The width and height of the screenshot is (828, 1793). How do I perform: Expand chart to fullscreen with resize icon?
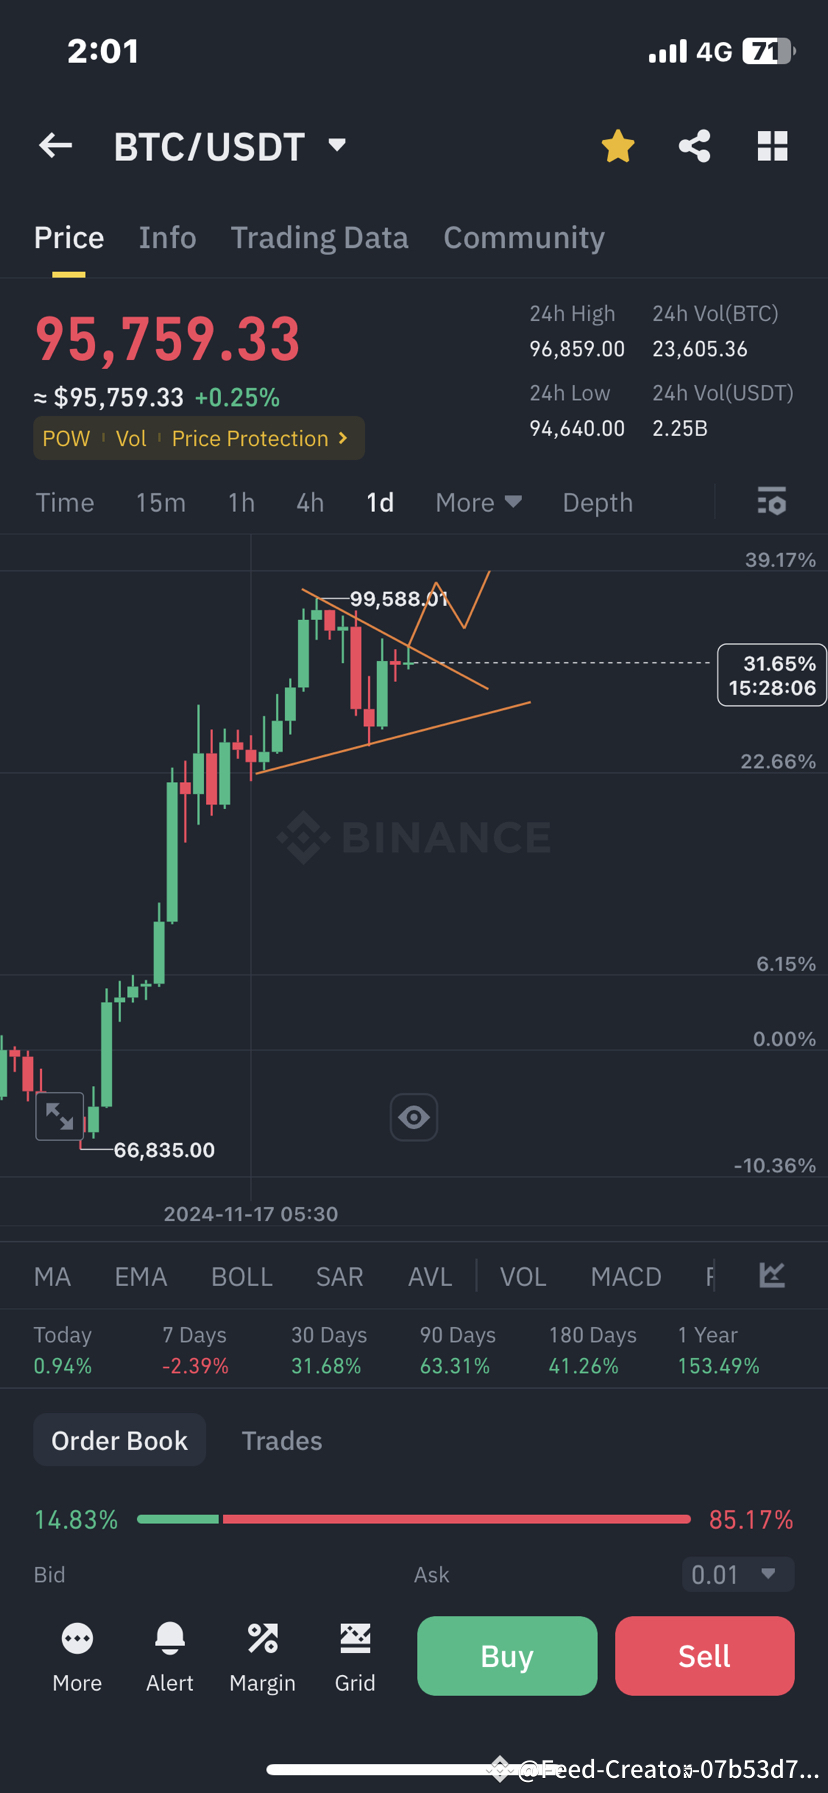[x=59, y=1116]
